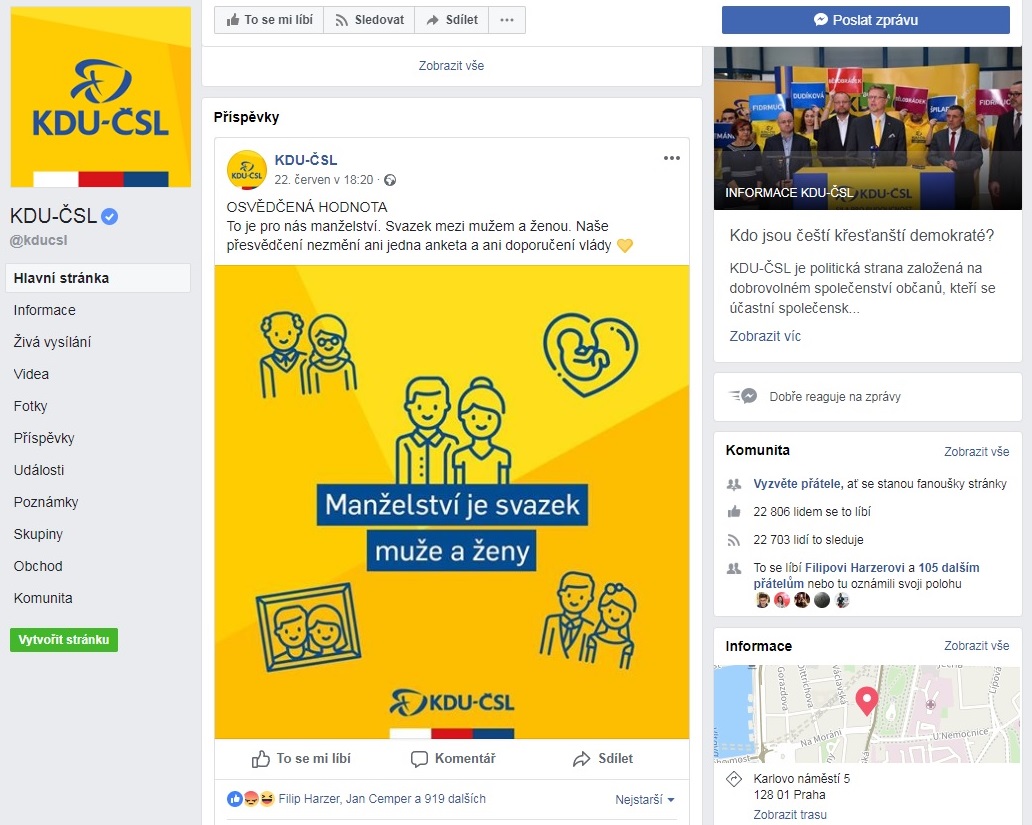Expand description with Zobrazit víc
Image resolution: width=1032 pixels, height=825 pixels.
pos(765,336)
